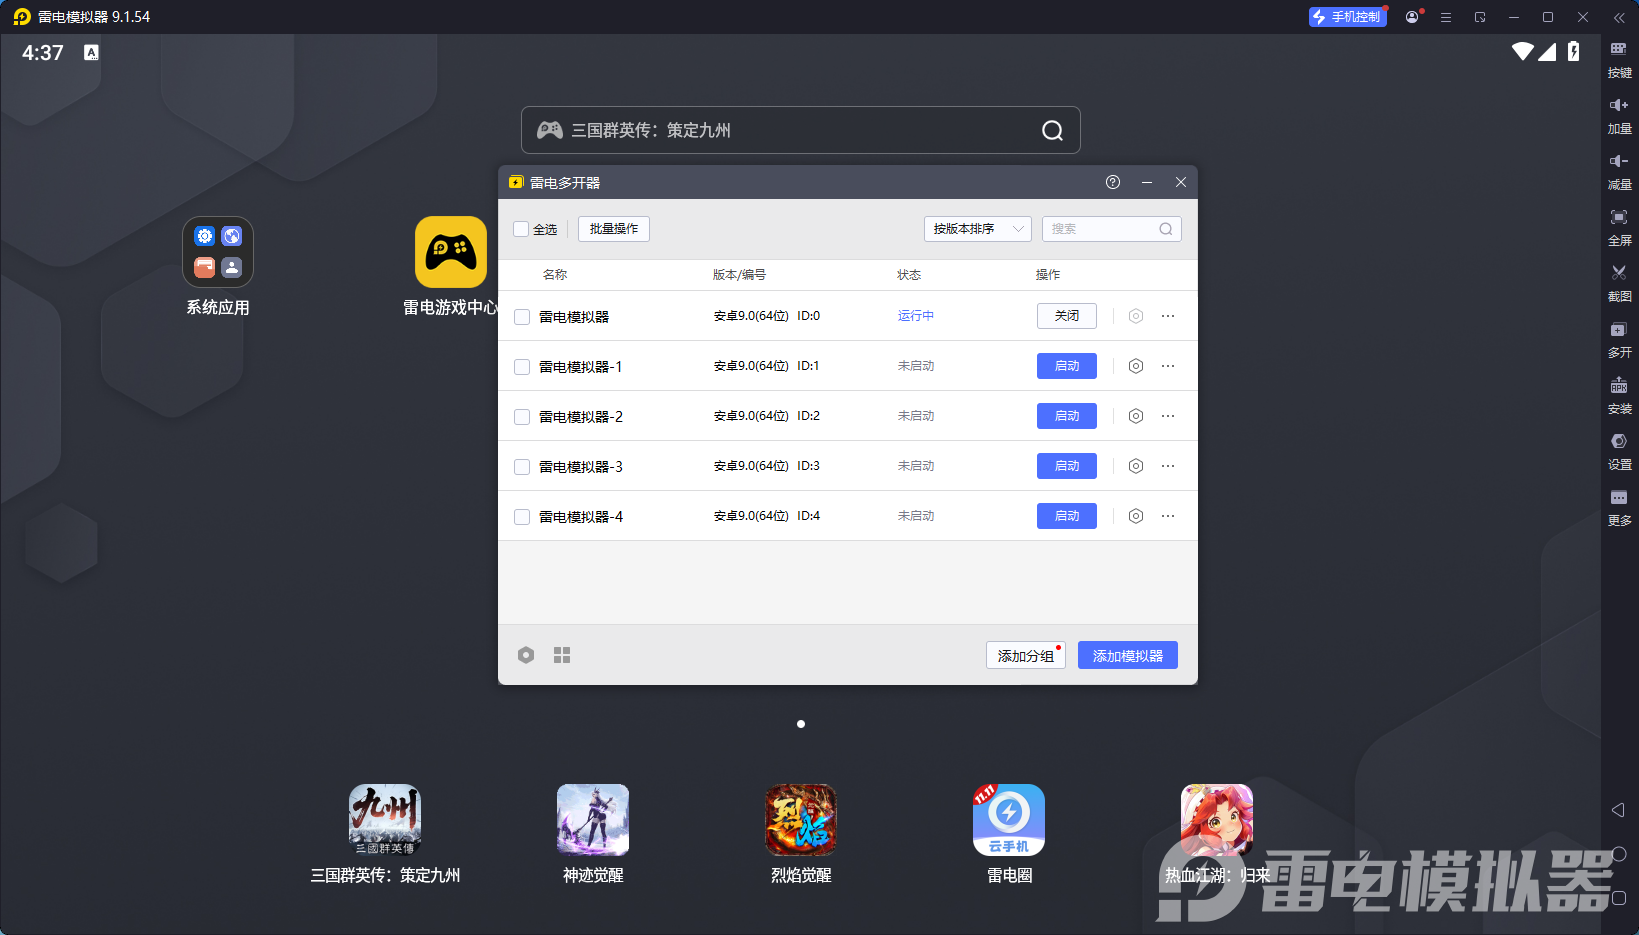Image resolution: width=1639 pixels, height=935 pixels.
Task: Open more options for 雷电模拟器-4
Action: [x=1168, y=516]
